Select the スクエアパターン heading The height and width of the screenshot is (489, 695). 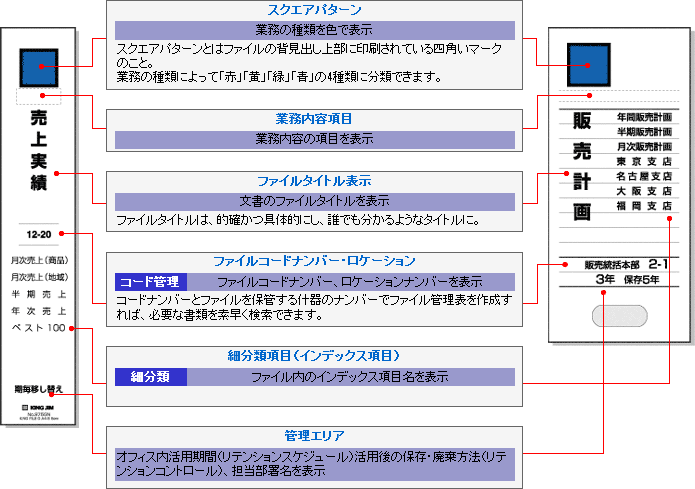pos(314,10)
